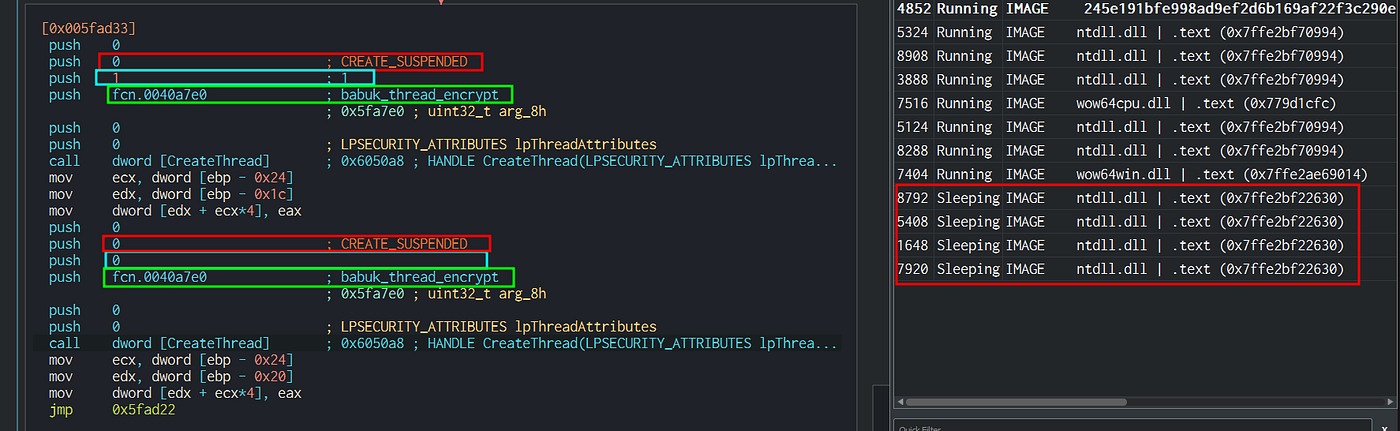
Task: Click the Quick Filter input field
Action: (1100, 427)
